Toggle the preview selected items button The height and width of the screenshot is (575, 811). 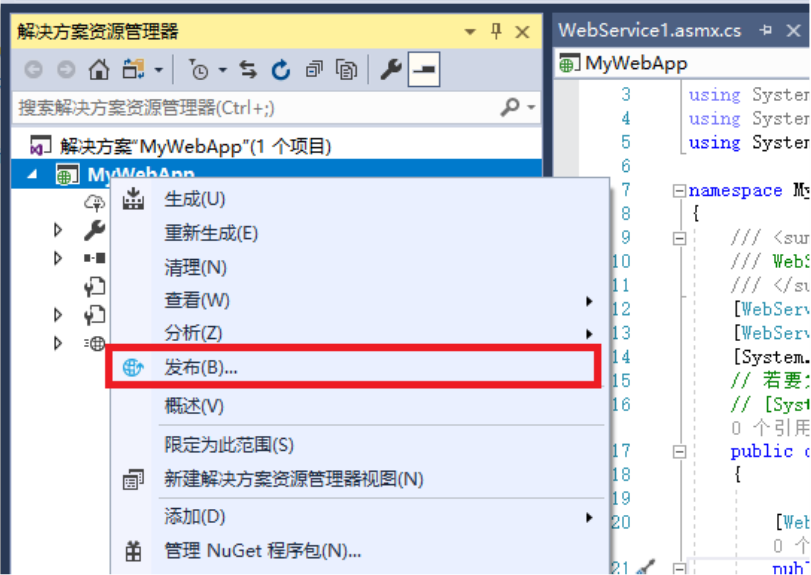(424, 69)
